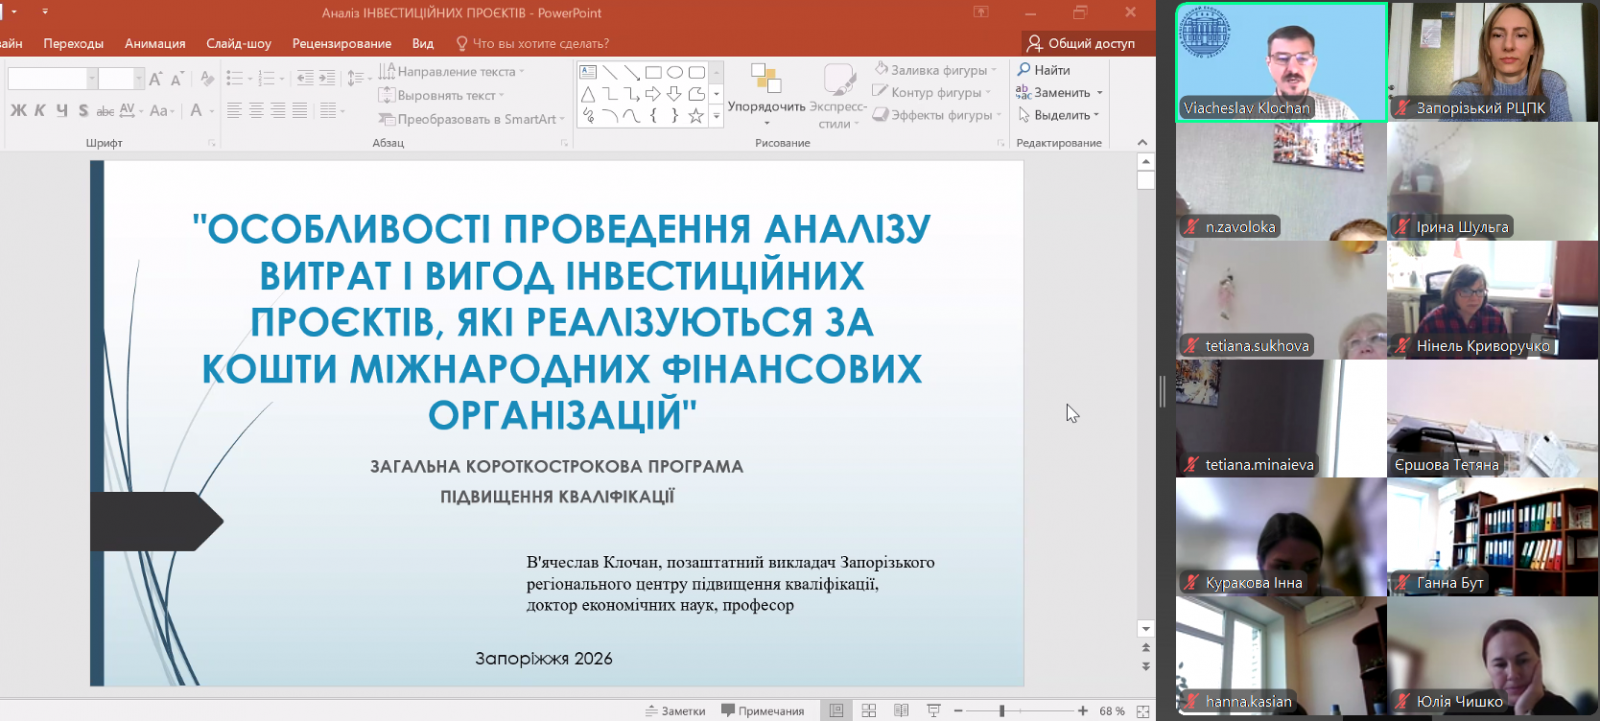Pick the oval shape in gallery
The width and height of the screenshot is (1600, 721).
pos(675,72)
